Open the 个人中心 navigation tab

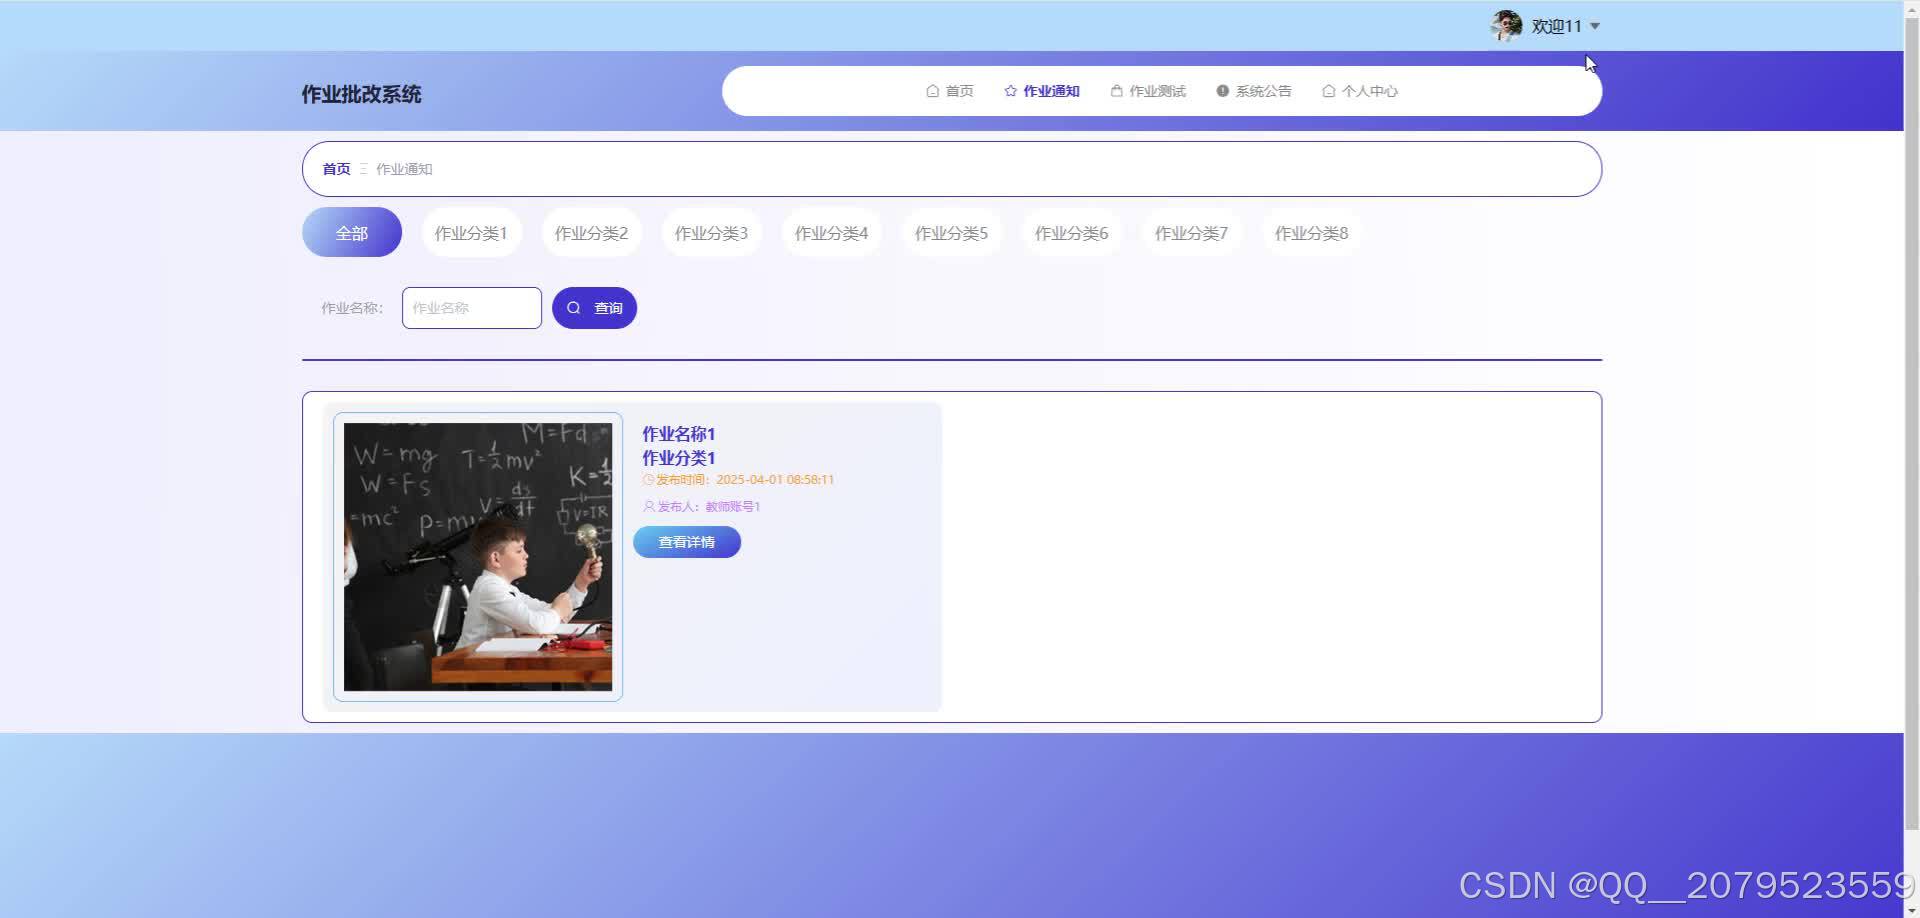tap(1360, 91)
